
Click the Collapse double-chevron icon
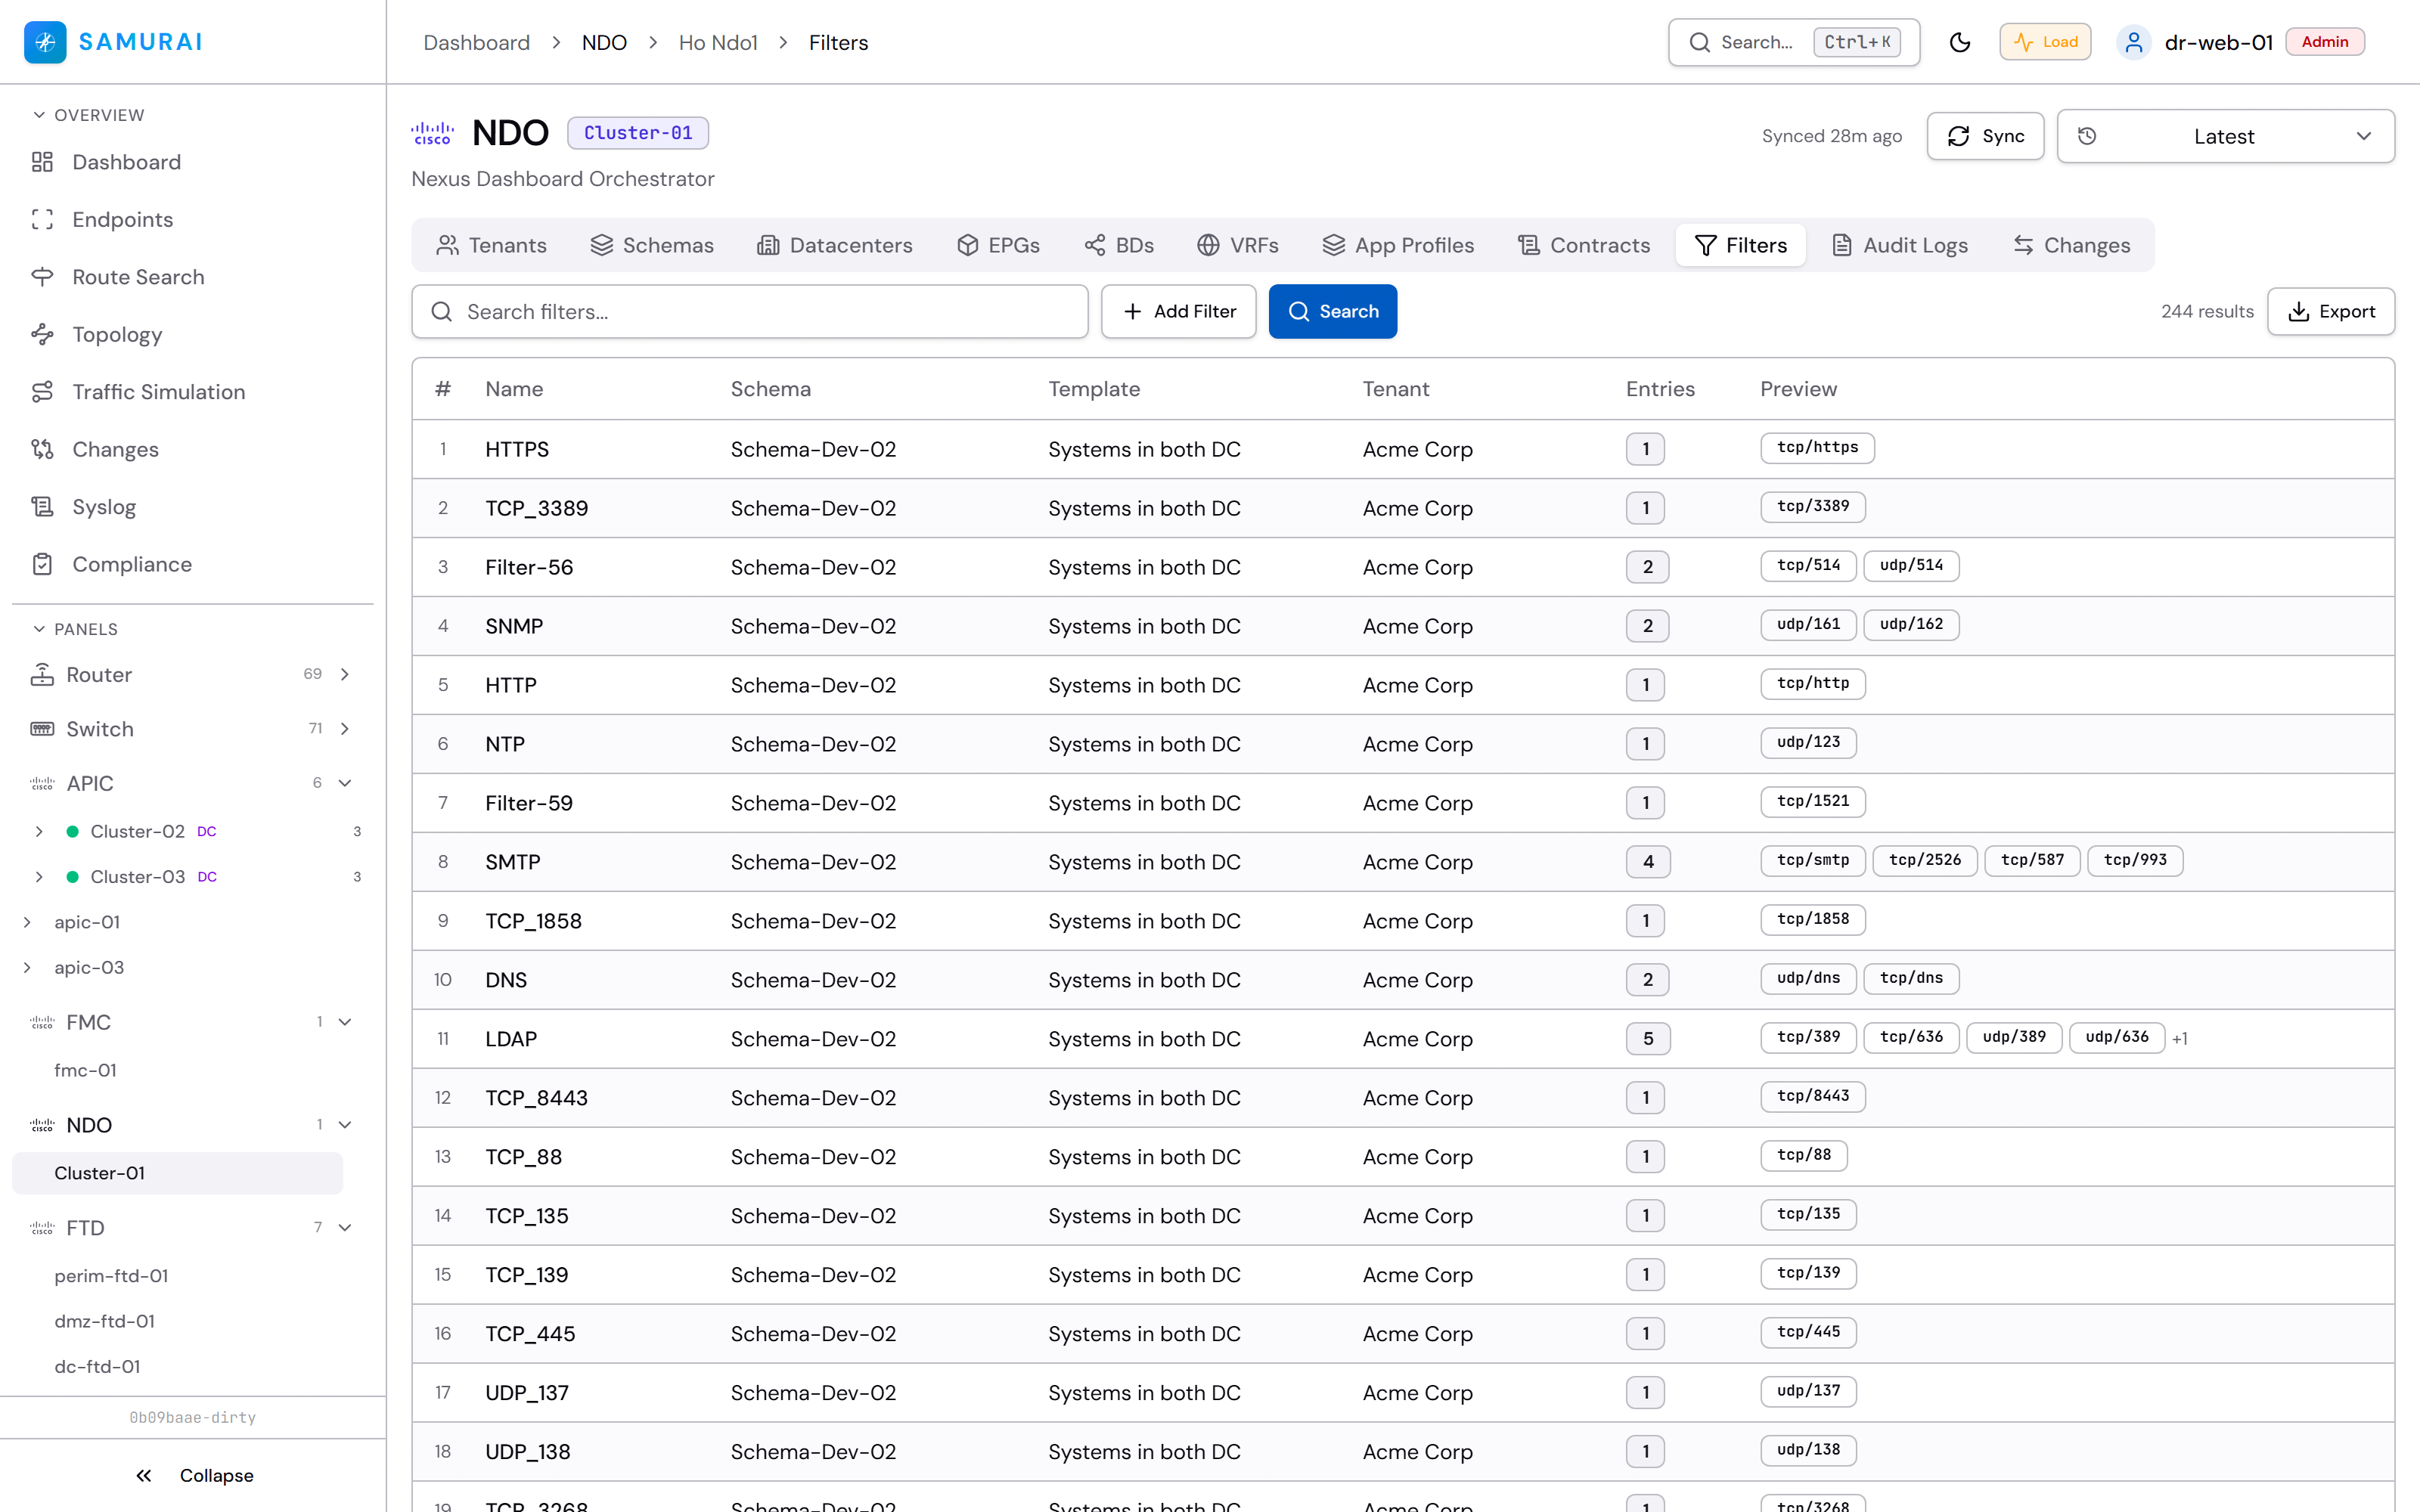(144, 1475)
